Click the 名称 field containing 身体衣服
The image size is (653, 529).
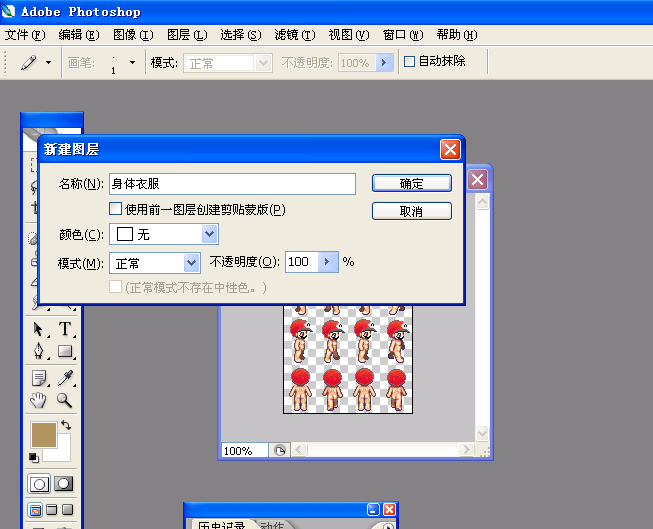tap(232, 184)
